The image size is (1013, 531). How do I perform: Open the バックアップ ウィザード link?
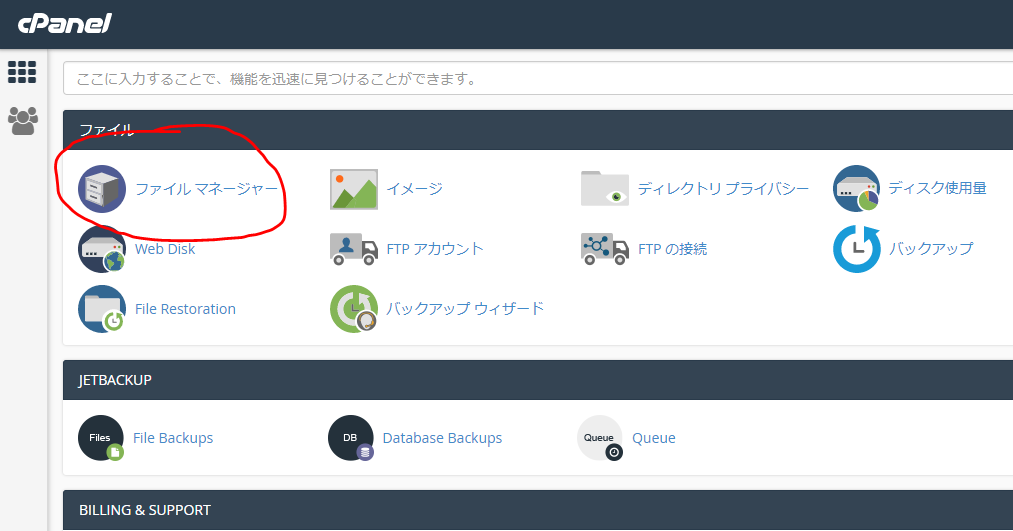(x=465, y=308)
